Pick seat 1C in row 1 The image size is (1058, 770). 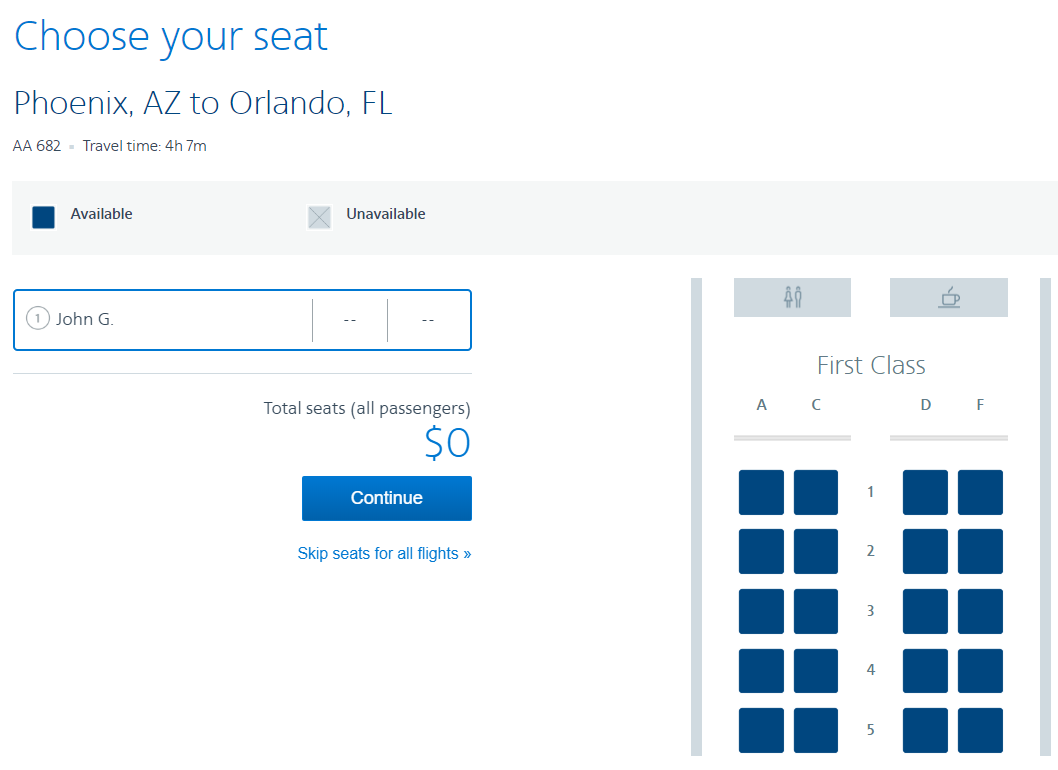[x=816, y=492]
